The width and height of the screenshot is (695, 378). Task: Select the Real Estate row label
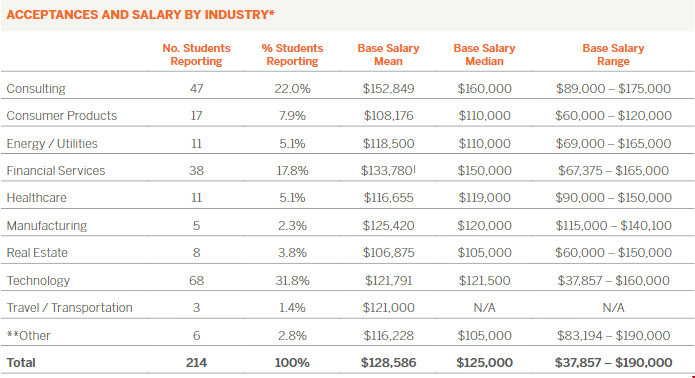37,253
